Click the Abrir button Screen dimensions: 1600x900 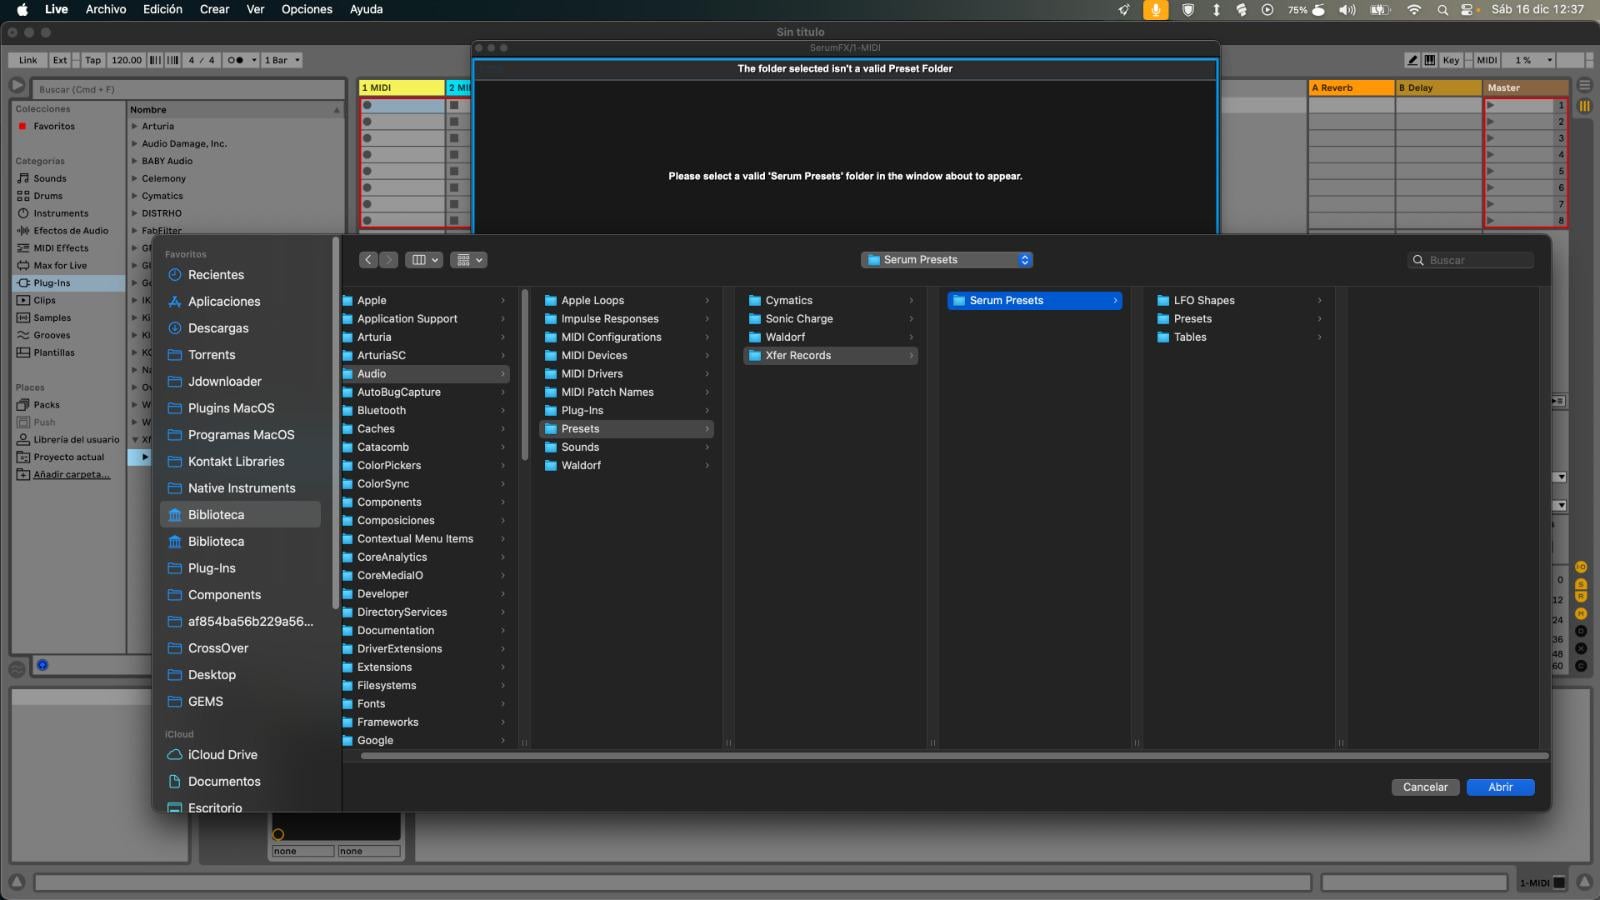point(1500,787)
